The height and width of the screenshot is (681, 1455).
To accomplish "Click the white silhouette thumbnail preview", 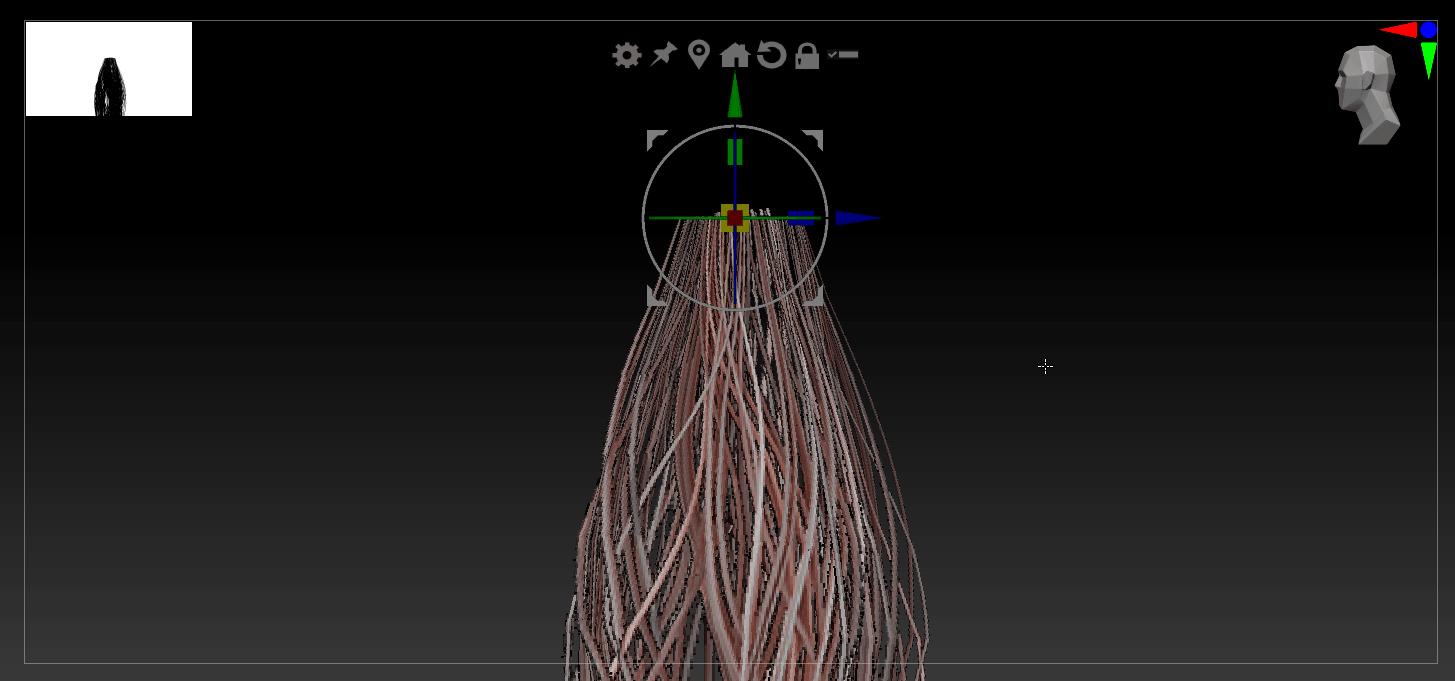I will pos(109,69).
